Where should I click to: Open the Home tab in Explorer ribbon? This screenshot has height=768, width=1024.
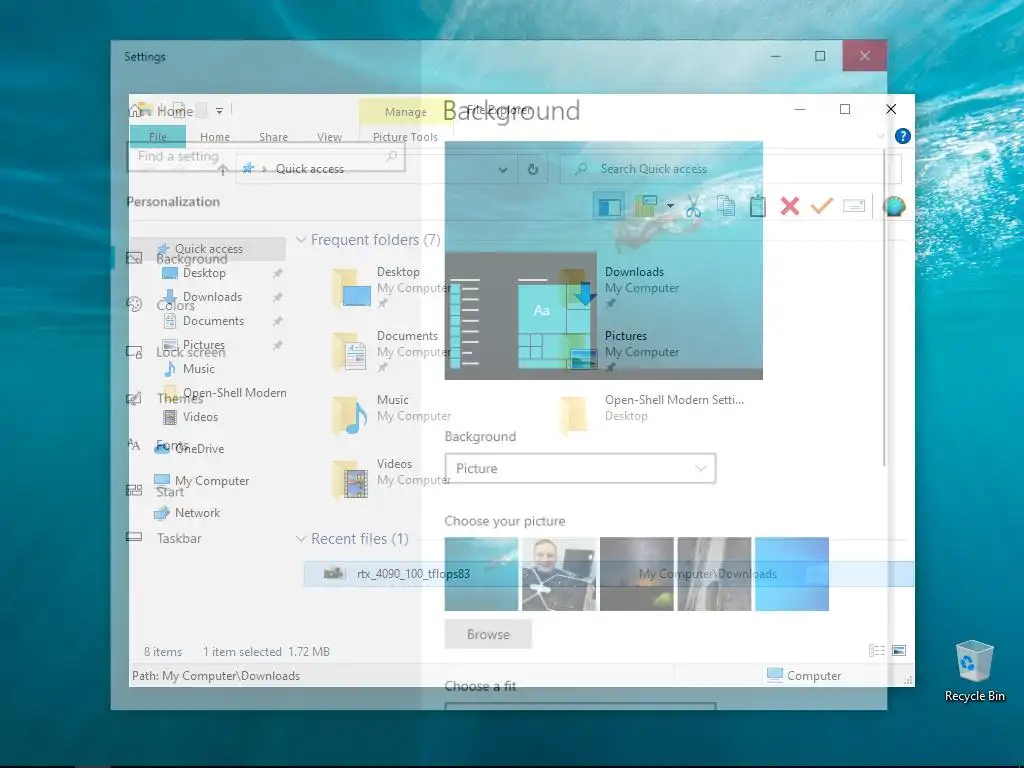215,136
